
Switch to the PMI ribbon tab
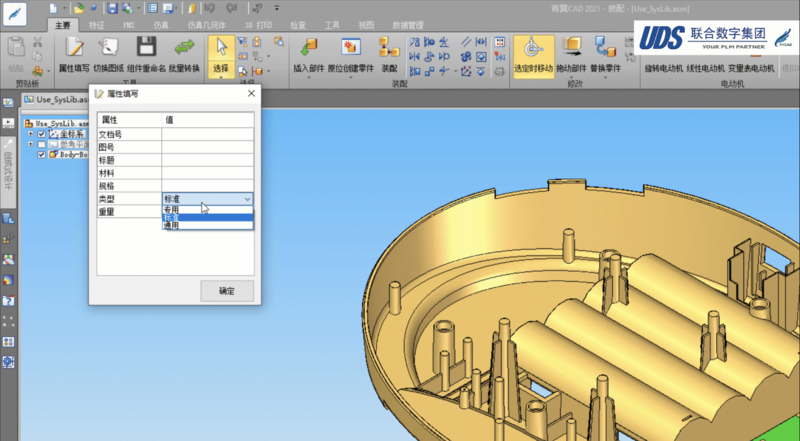point(129,25)
